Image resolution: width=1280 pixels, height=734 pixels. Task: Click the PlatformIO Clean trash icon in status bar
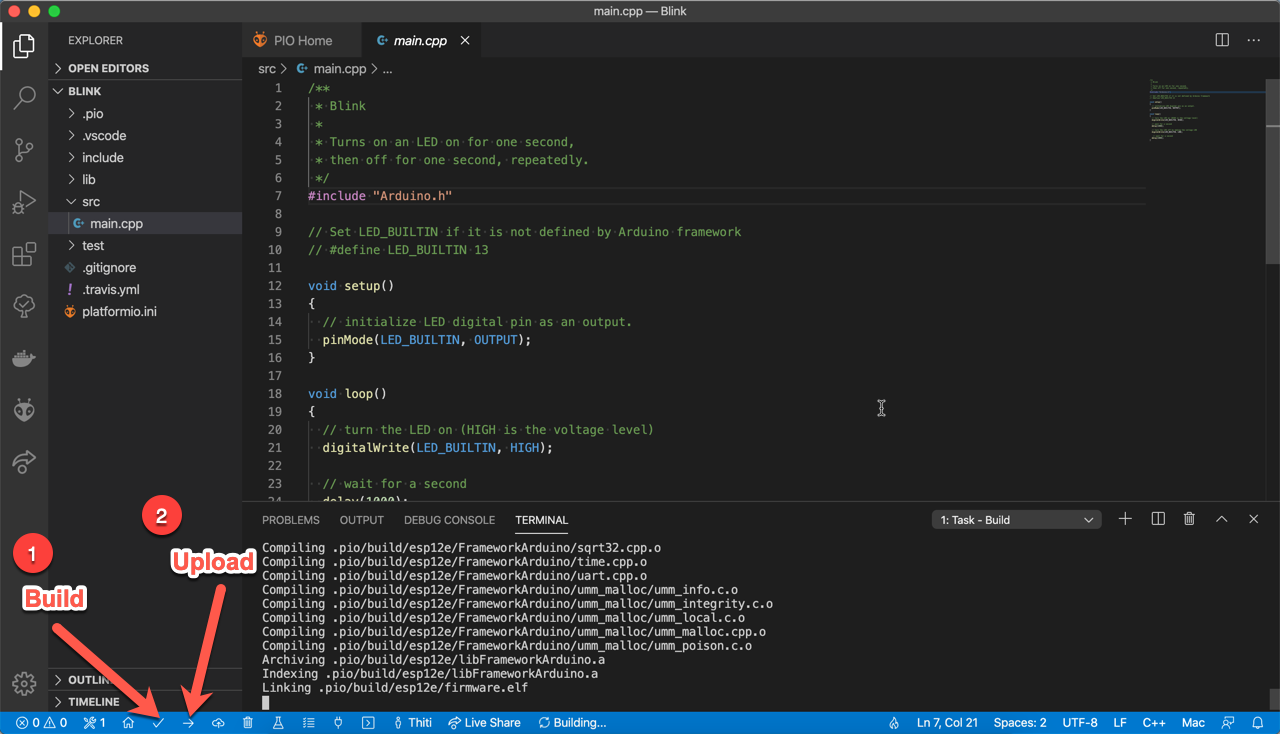[x=248, y=722]
